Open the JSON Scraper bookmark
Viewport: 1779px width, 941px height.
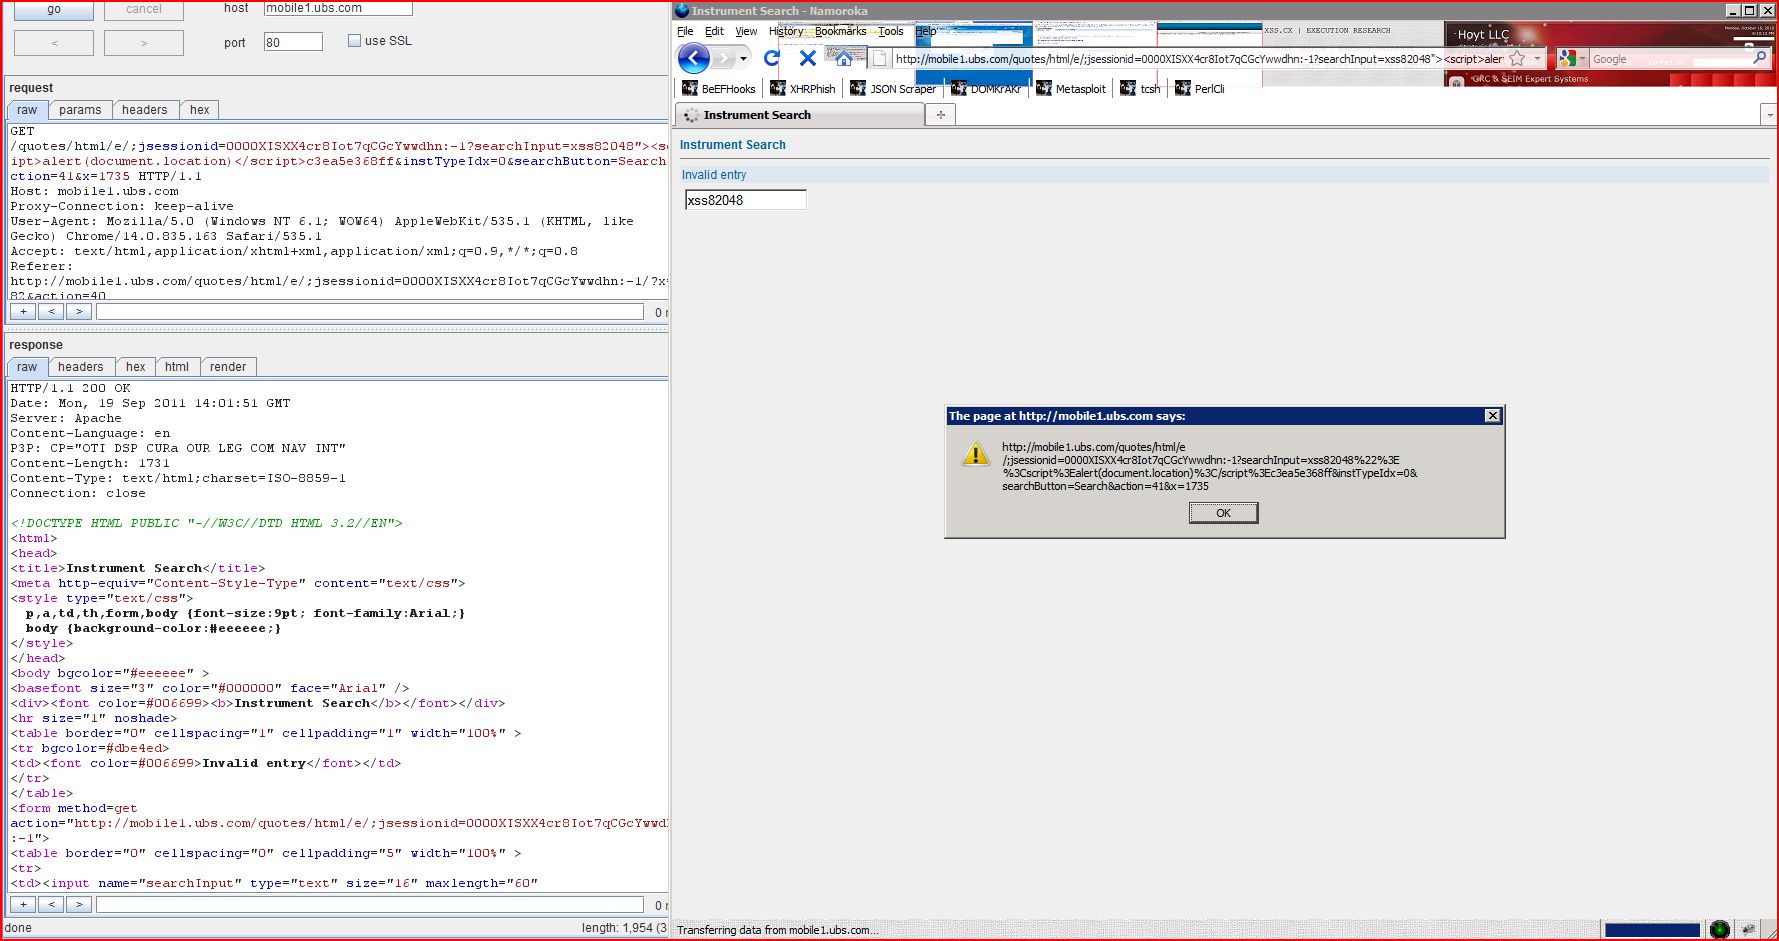coord(893,89)
